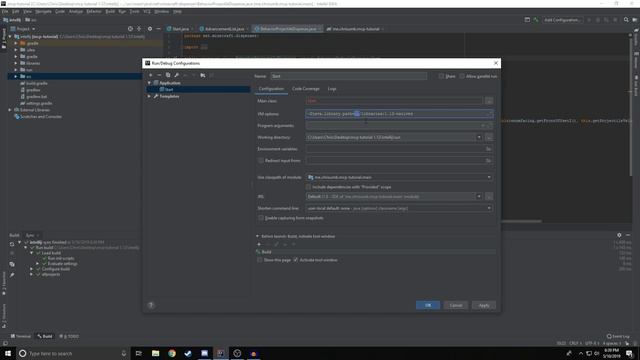640x360 pixels.
Task: Click the Cancel button
Action: [456, 305]
